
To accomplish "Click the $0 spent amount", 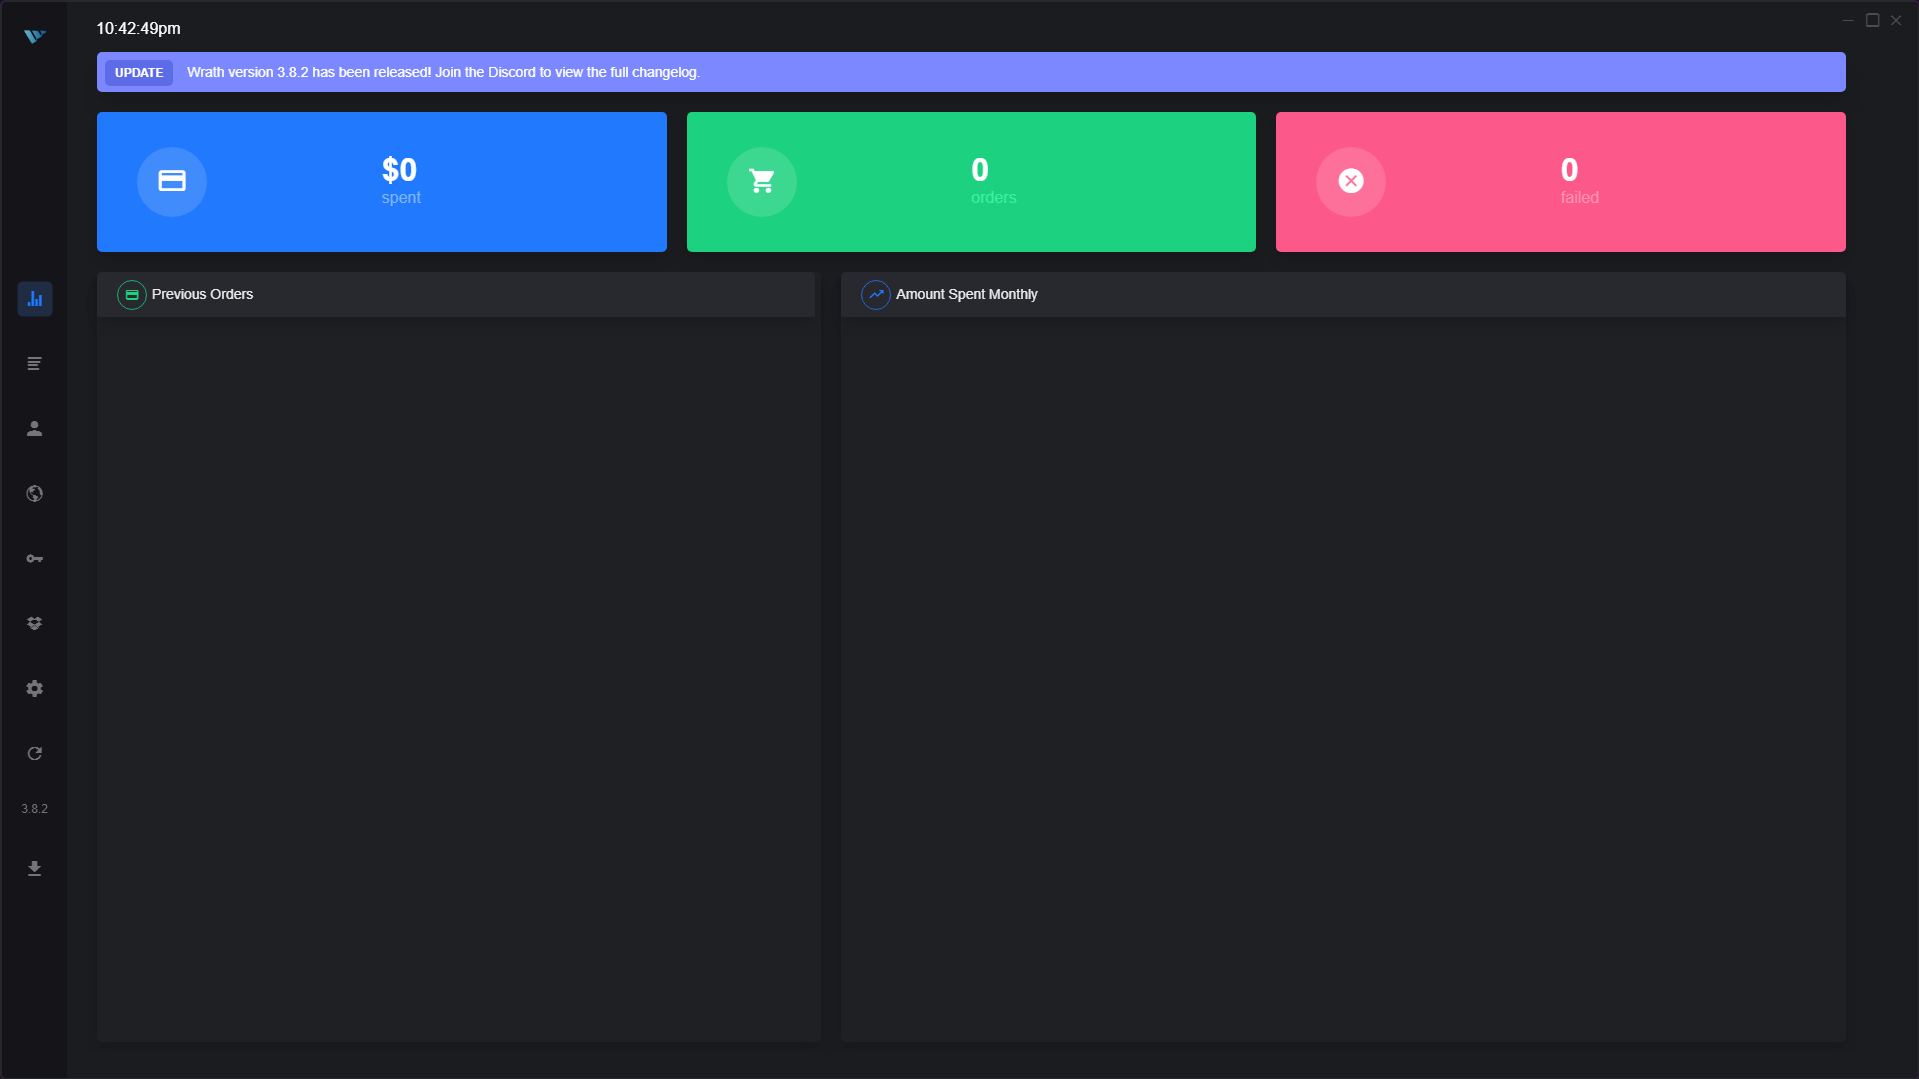I will pos(399,170).
